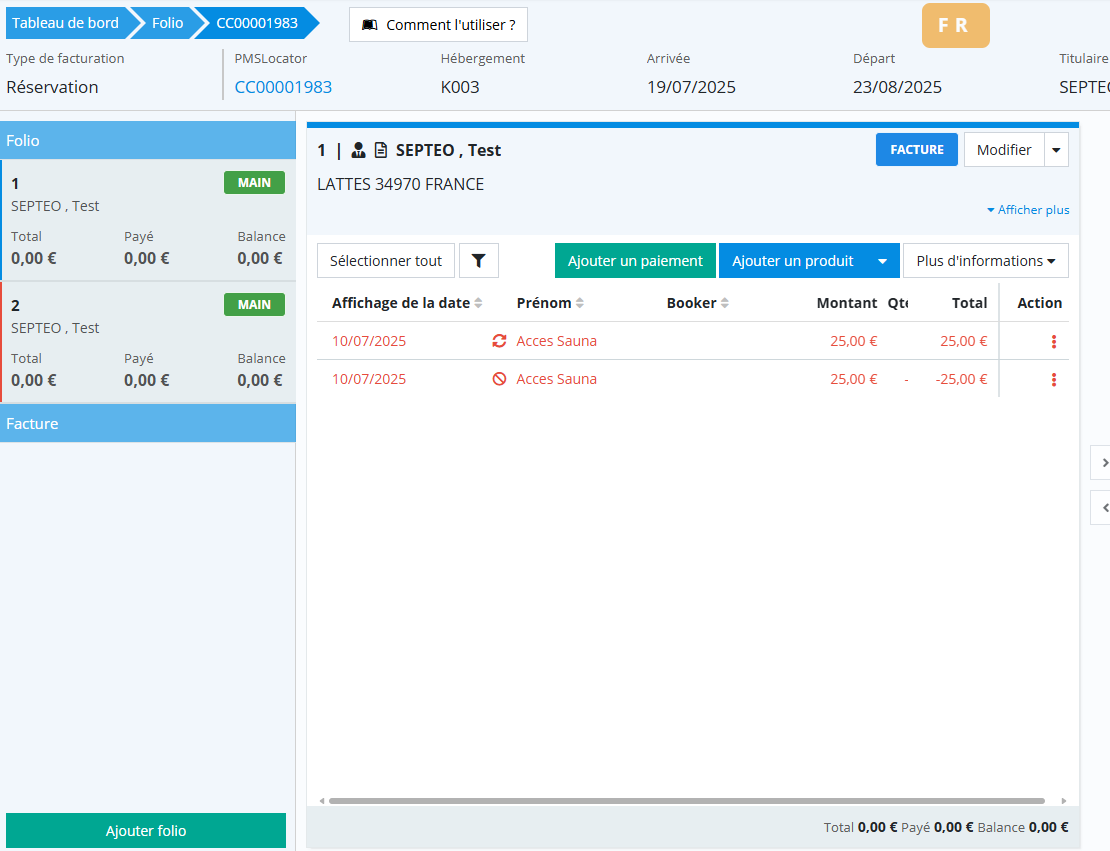Select folio 2 in the Folio list
The height and width of the screenshot is (851, 1110).
pyautogui.click(x=148, y=342)
